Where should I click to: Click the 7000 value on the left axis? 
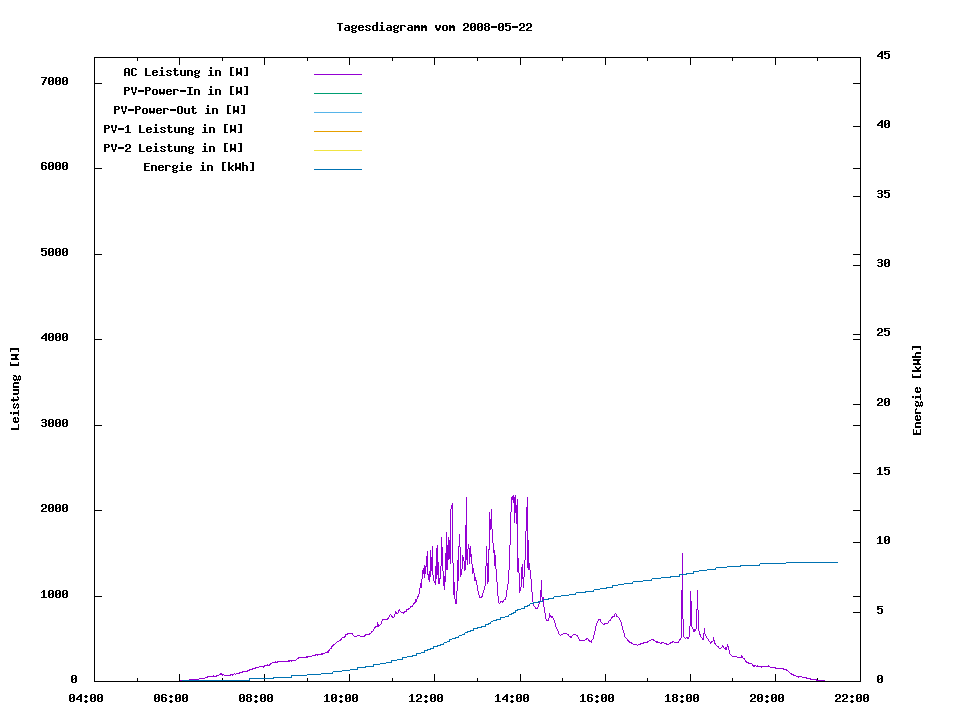point(54,82)
